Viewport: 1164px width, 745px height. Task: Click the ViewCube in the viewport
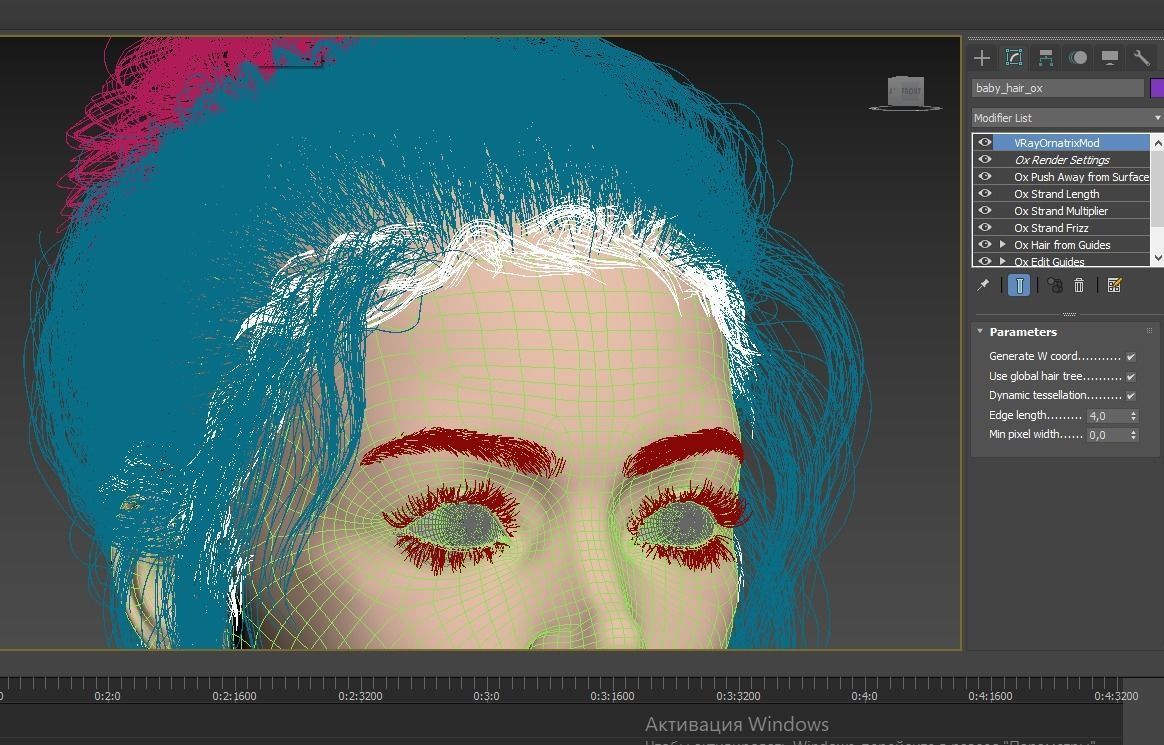pos(906,92)
